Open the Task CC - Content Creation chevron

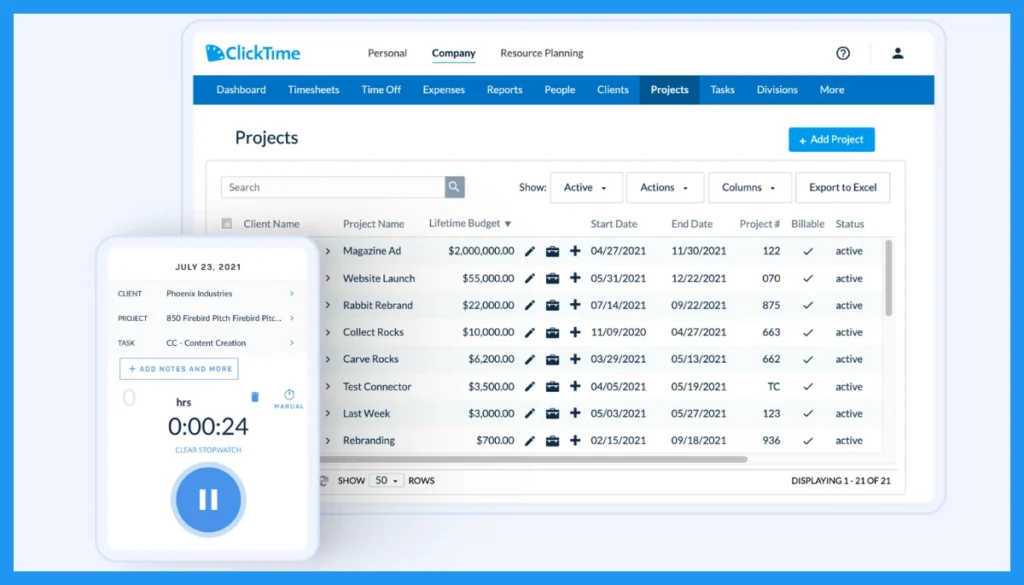pos(292,343)
